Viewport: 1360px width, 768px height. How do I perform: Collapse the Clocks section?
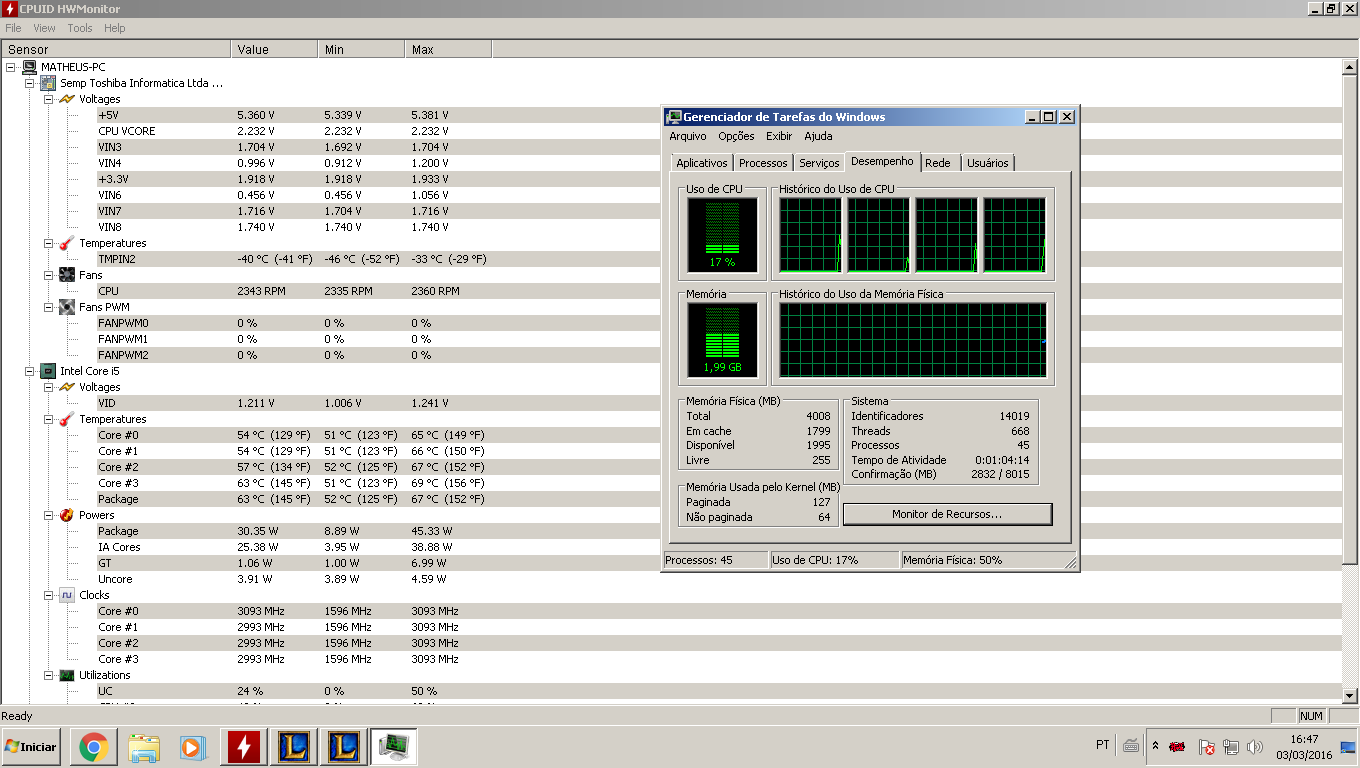[x=49, y=595]
